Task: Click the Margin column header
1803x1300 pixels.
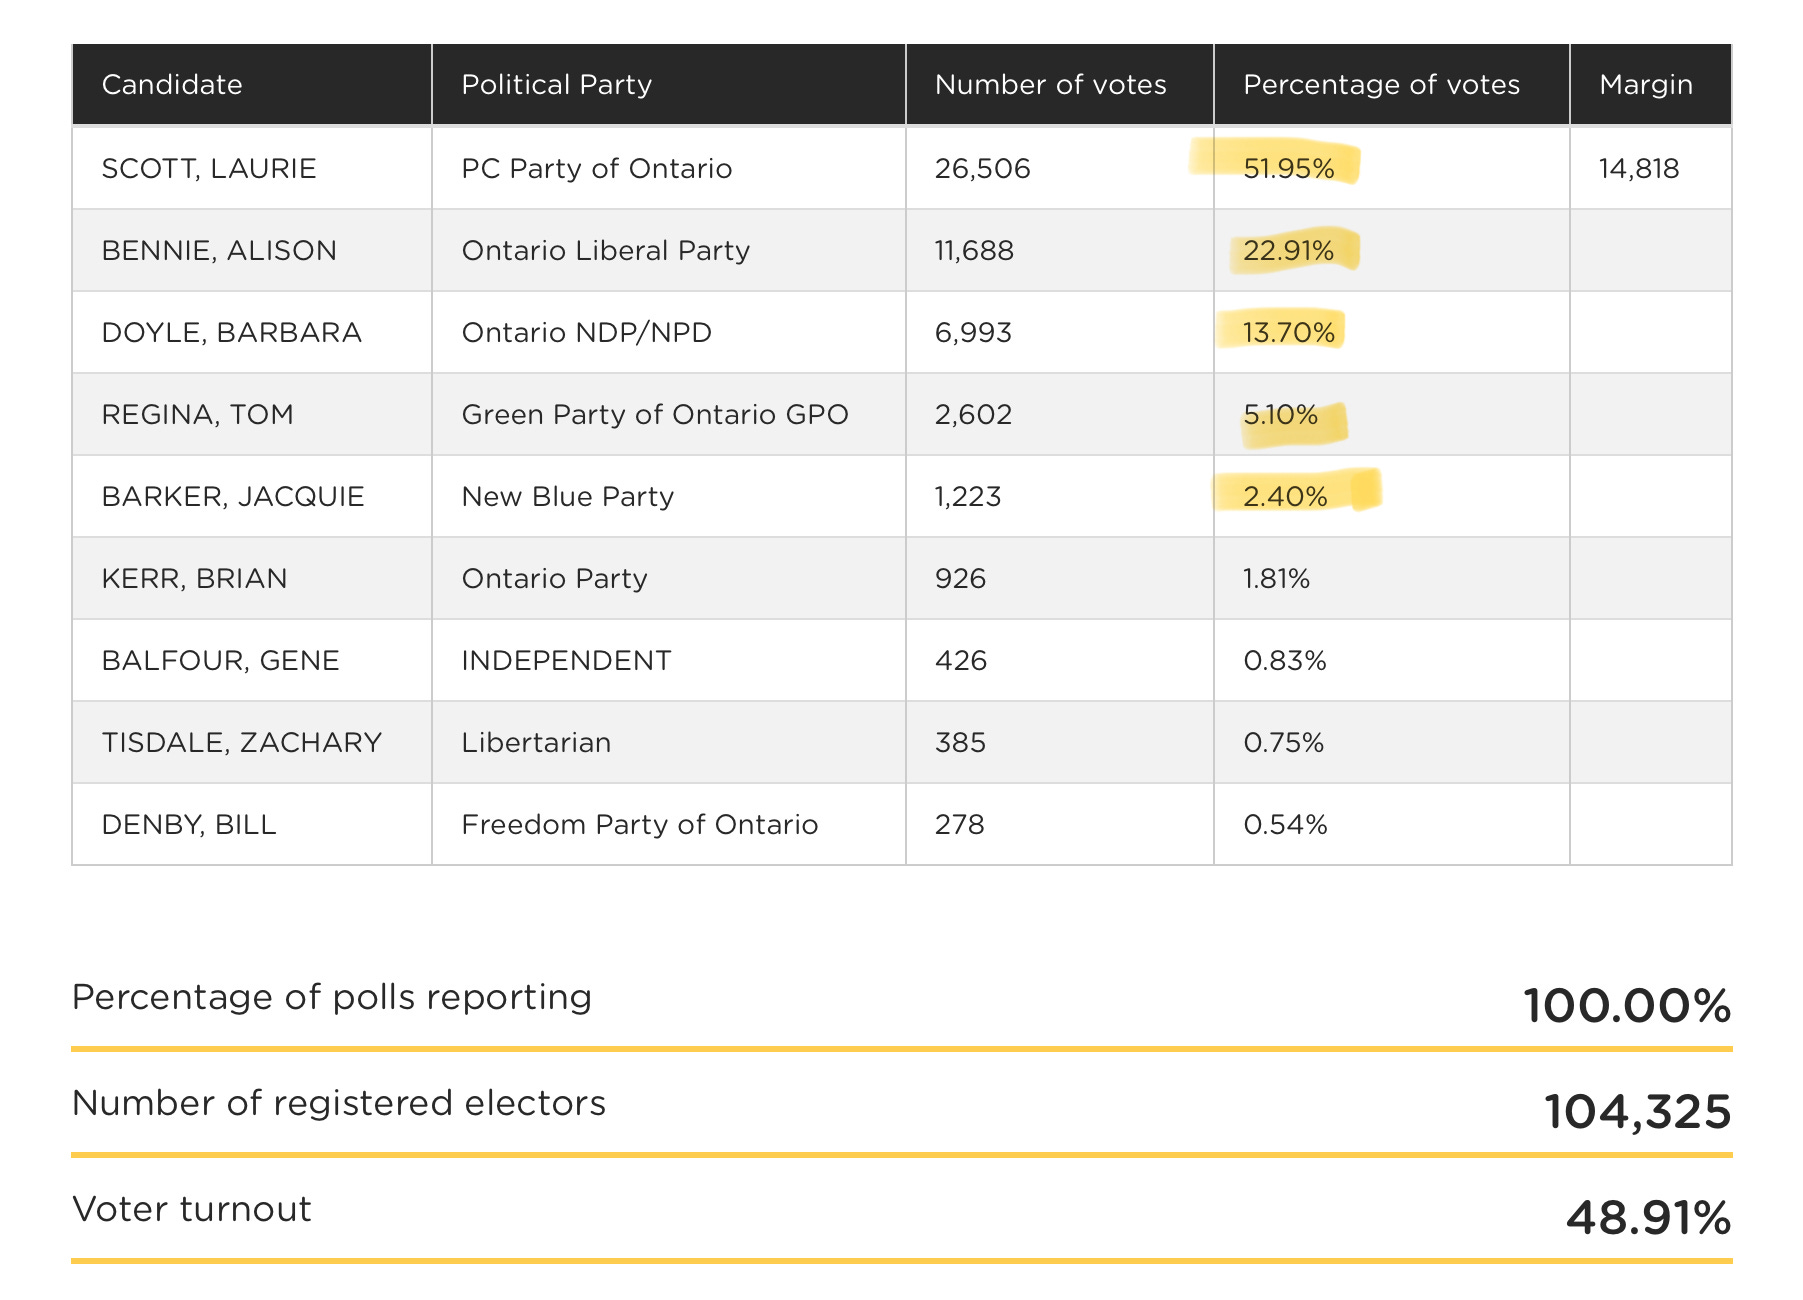Action: tap(1651, 85)
